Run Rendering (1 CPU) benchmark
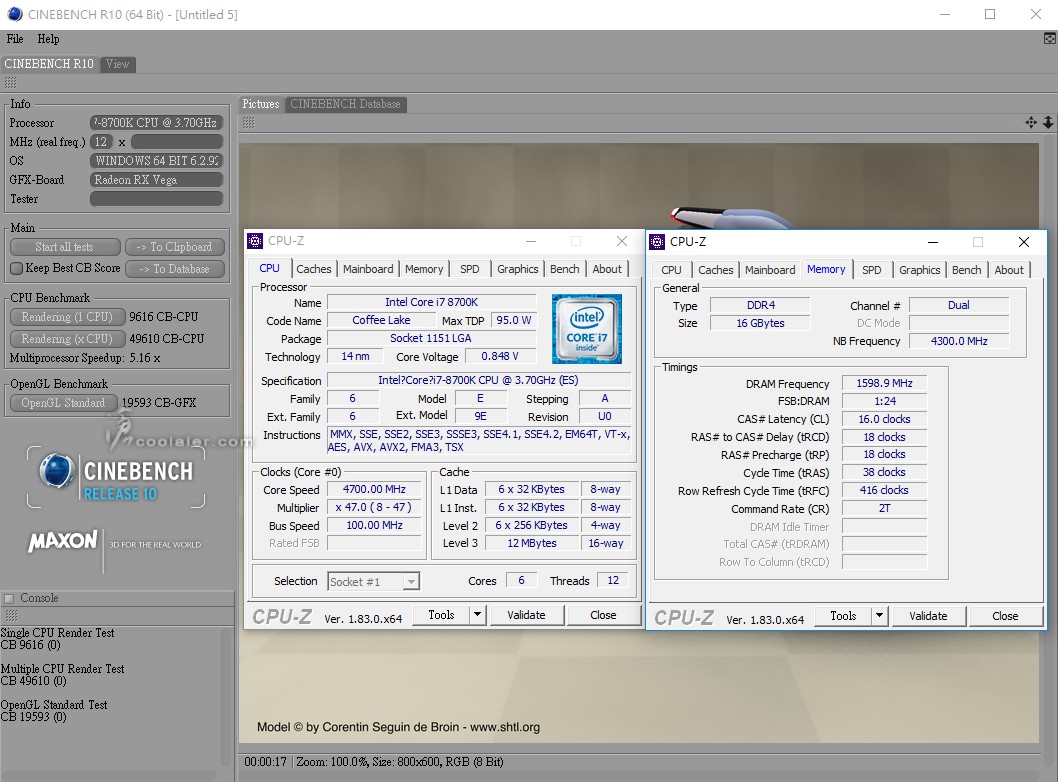The height and width of the screenshot is (782, 1058). pos(67,316)
